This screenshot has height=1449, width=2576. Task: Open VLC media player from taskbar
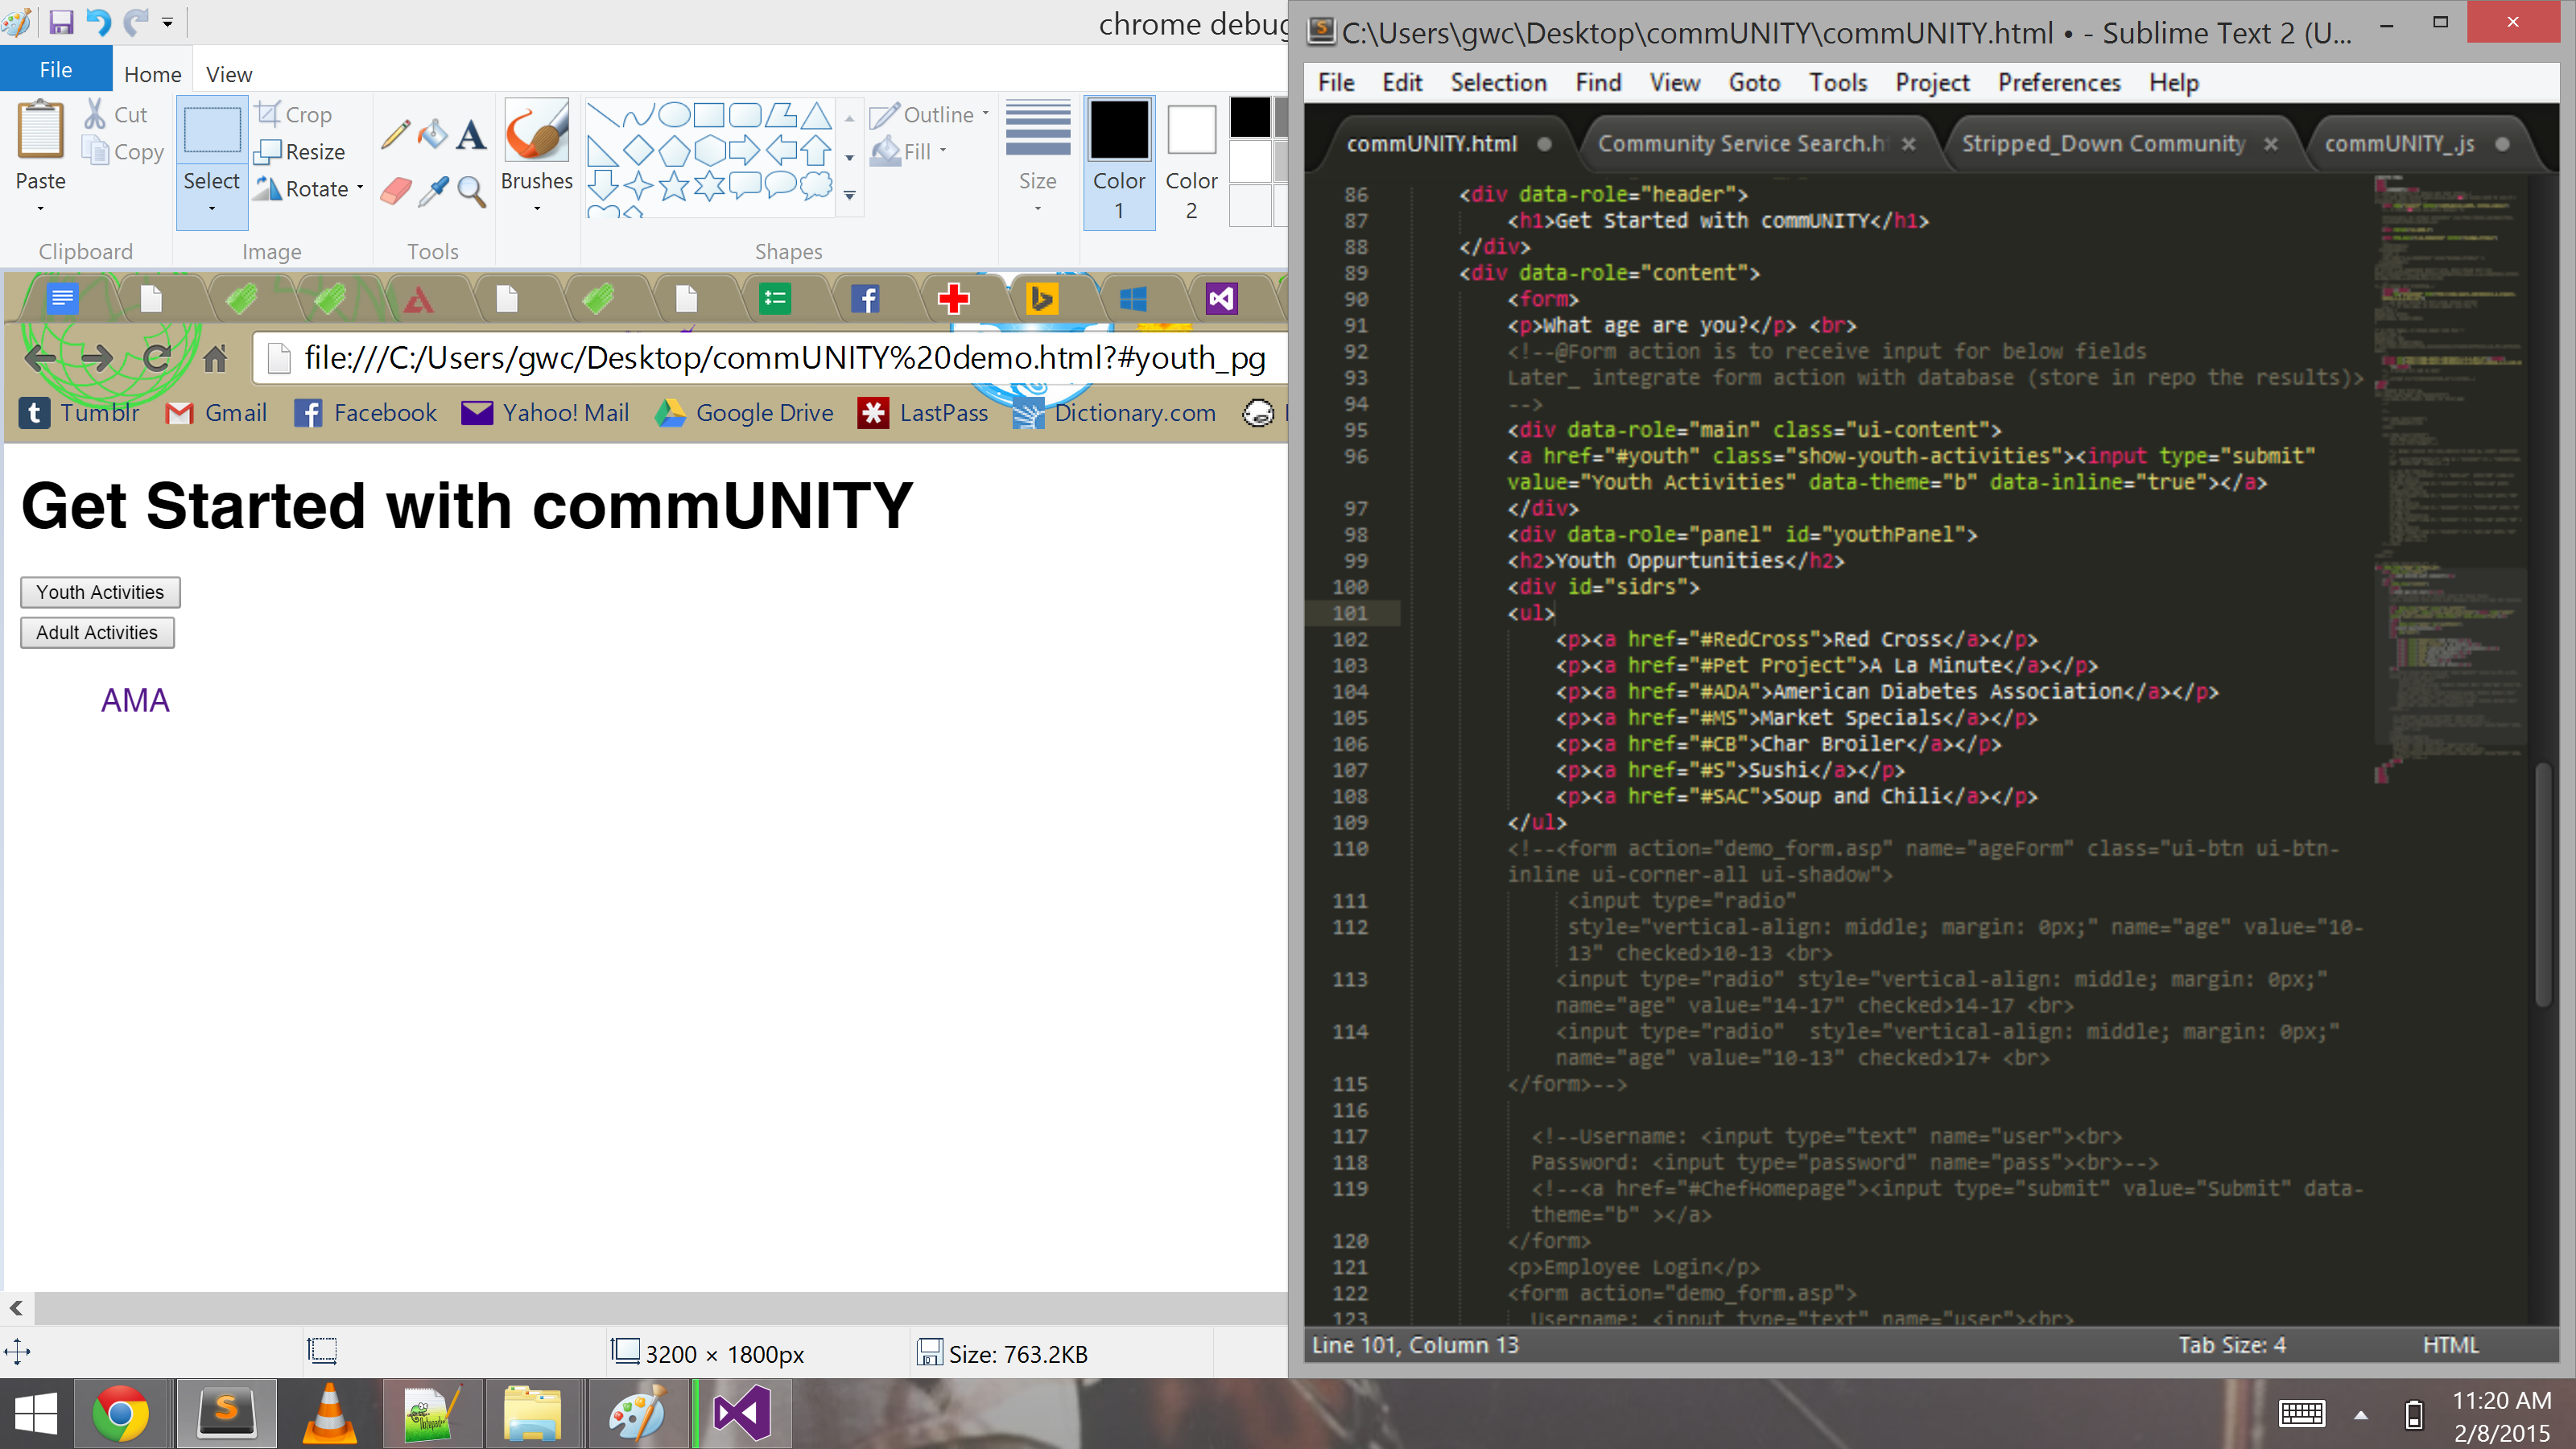[x=329, y=1414]
